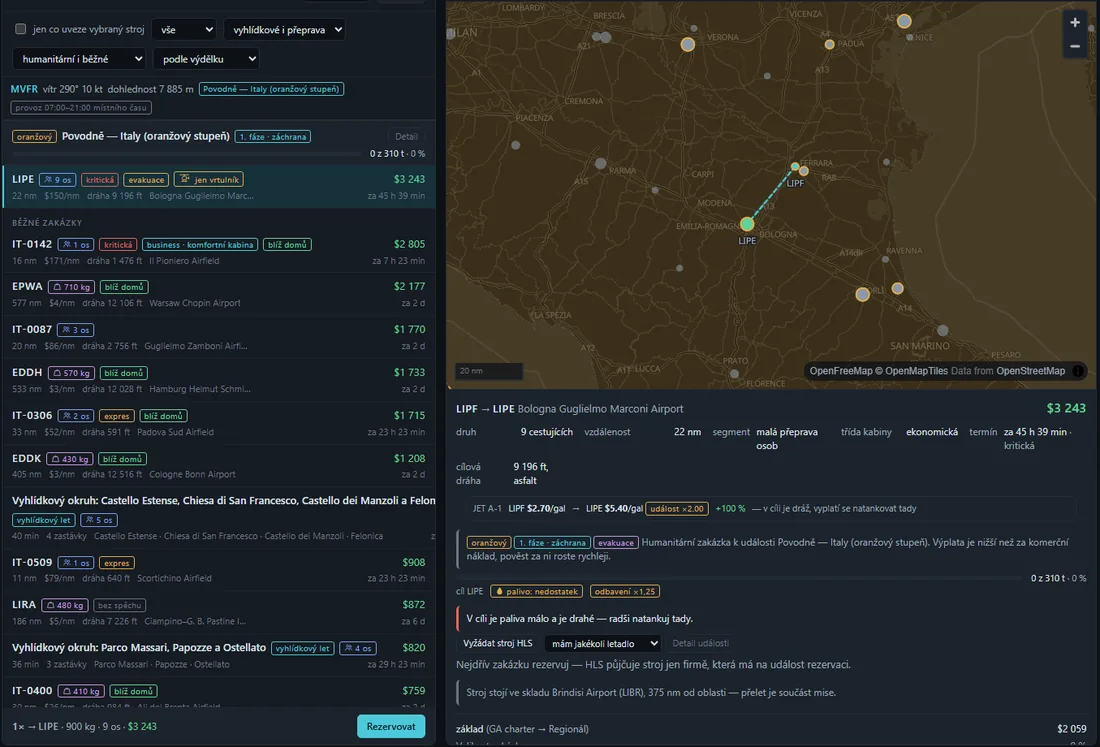Viewport: 1100px width, 747px height.
Task: Toggle the map attribution info icon
Action: coord(1078,371)
